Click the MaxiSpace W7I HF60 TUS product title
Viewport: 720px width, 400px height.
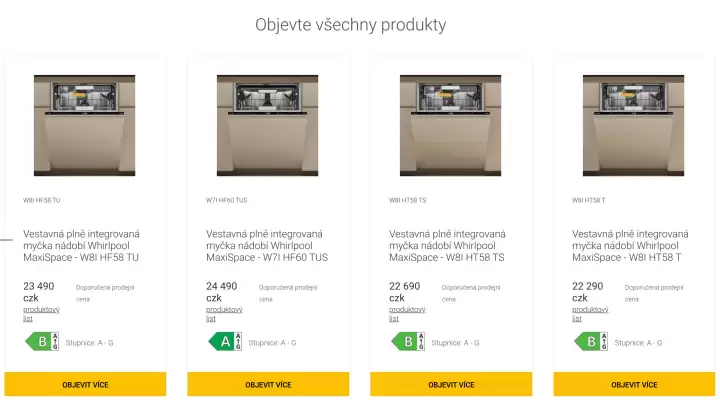pos(265,246)
